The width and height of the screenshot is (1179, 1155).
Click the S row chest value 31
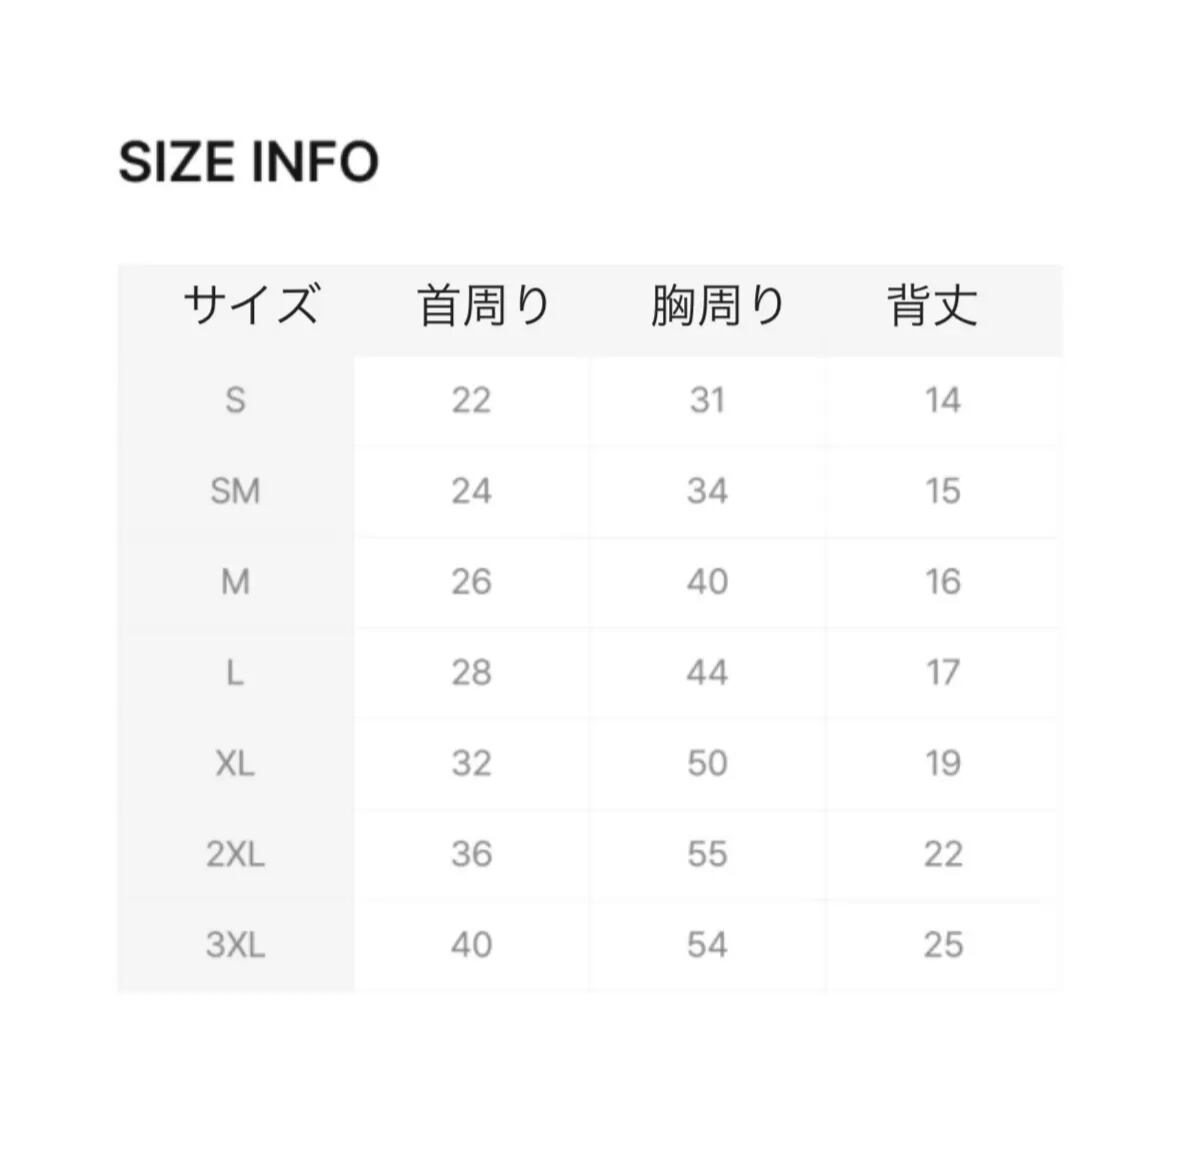click(x=707, y=401)
